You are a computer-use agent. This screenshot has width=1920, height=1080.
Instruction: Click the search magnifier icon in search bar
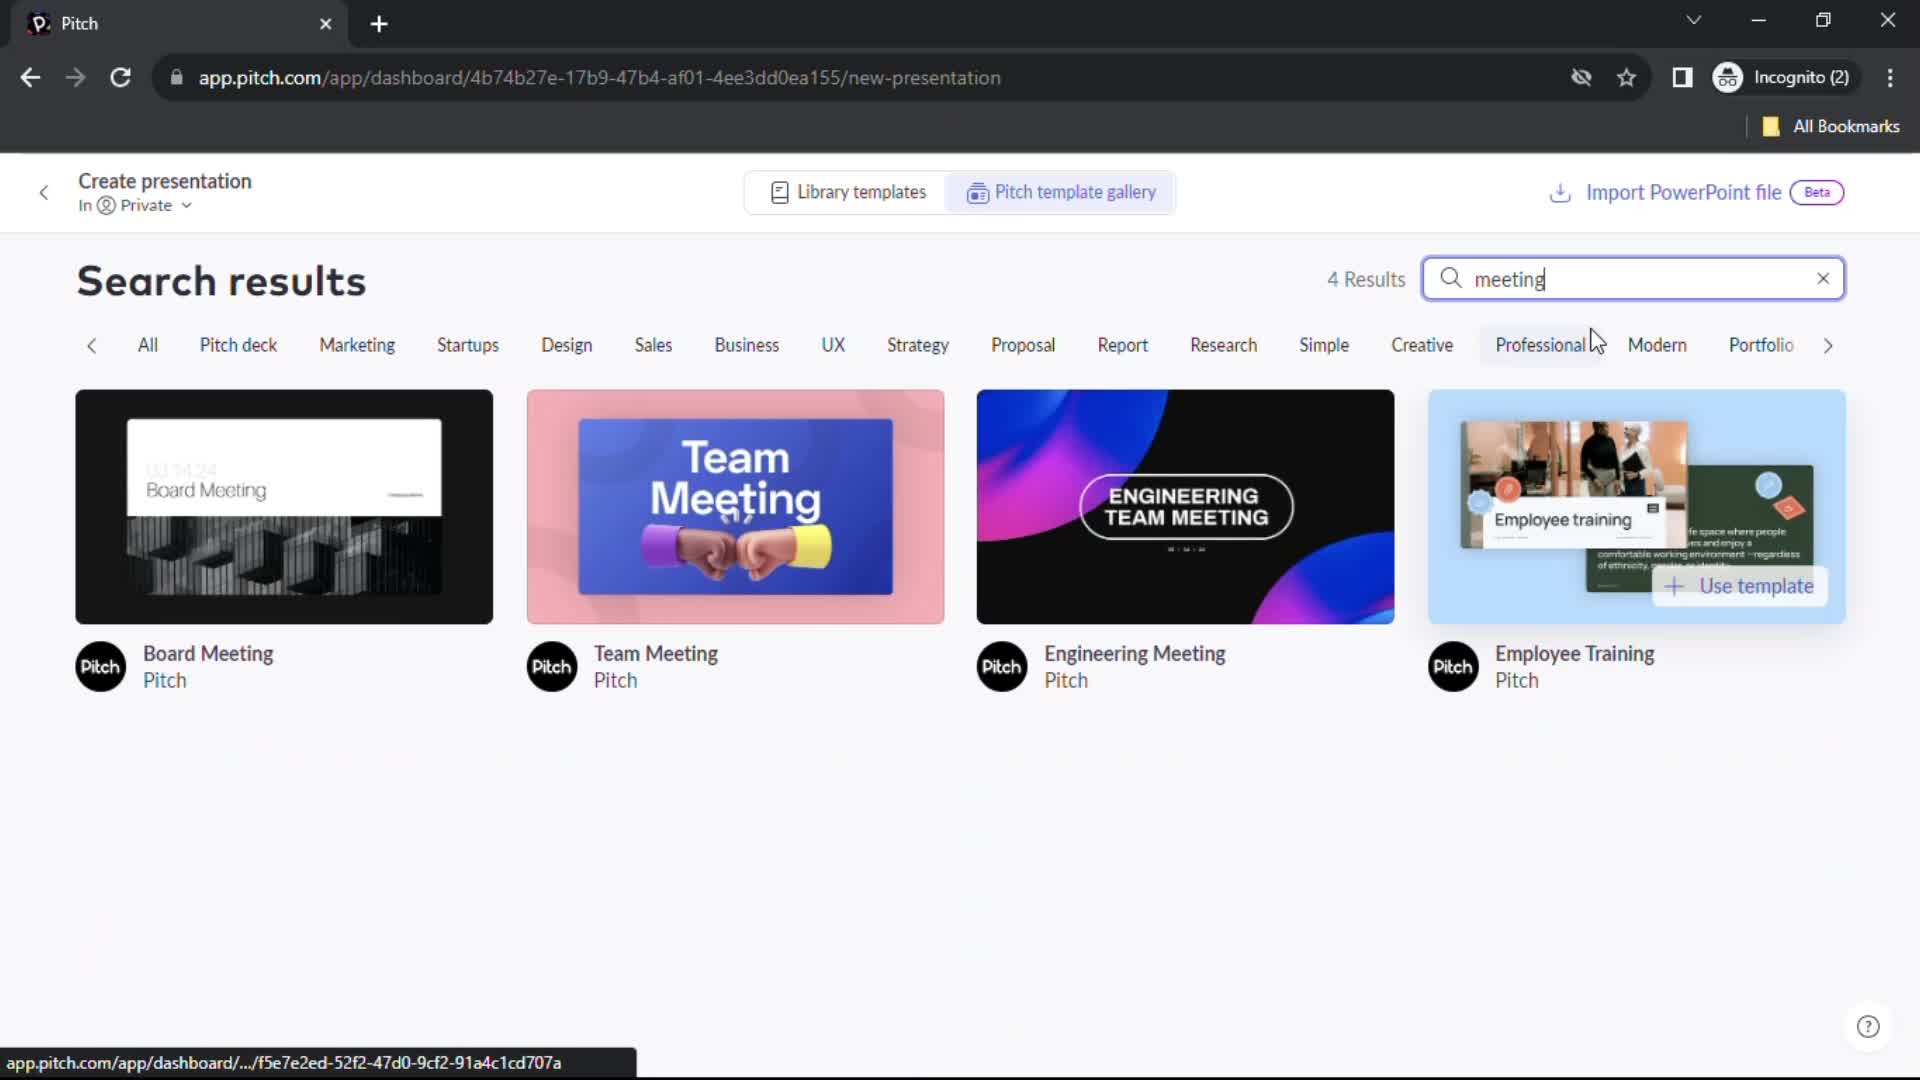1452,278
